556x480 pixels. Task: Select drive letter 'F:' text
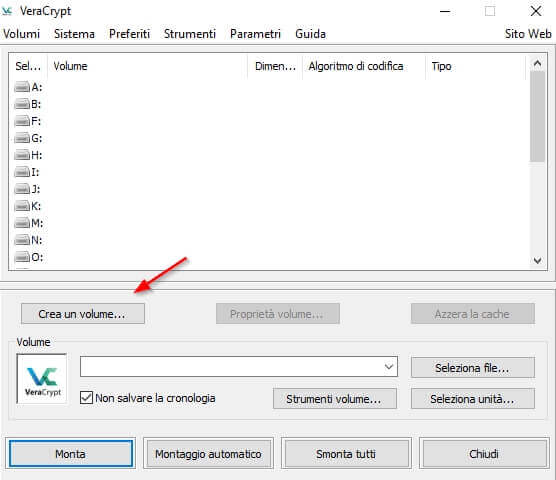36,121
